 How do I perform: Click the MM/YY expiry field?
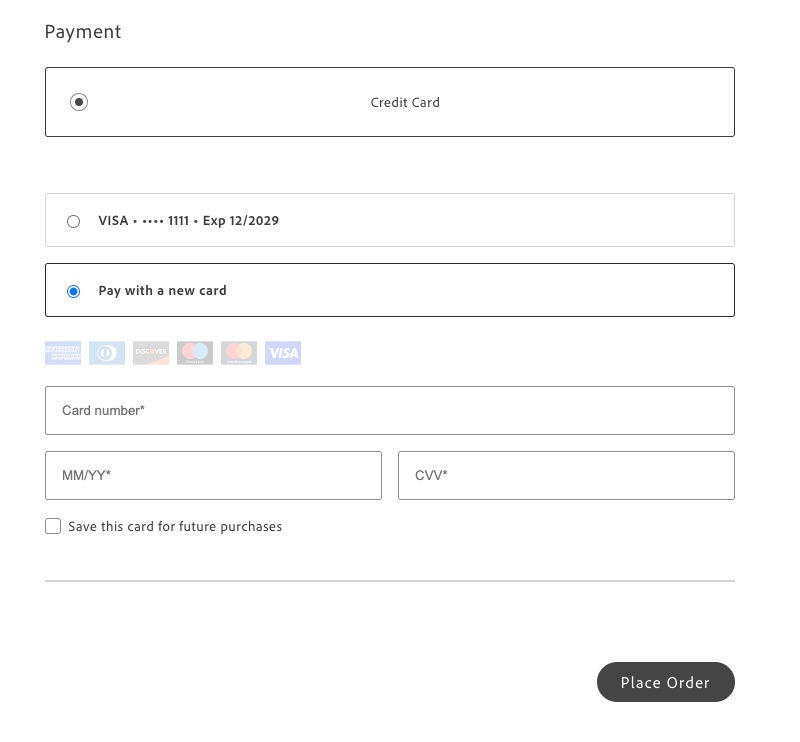pos(213,475)
